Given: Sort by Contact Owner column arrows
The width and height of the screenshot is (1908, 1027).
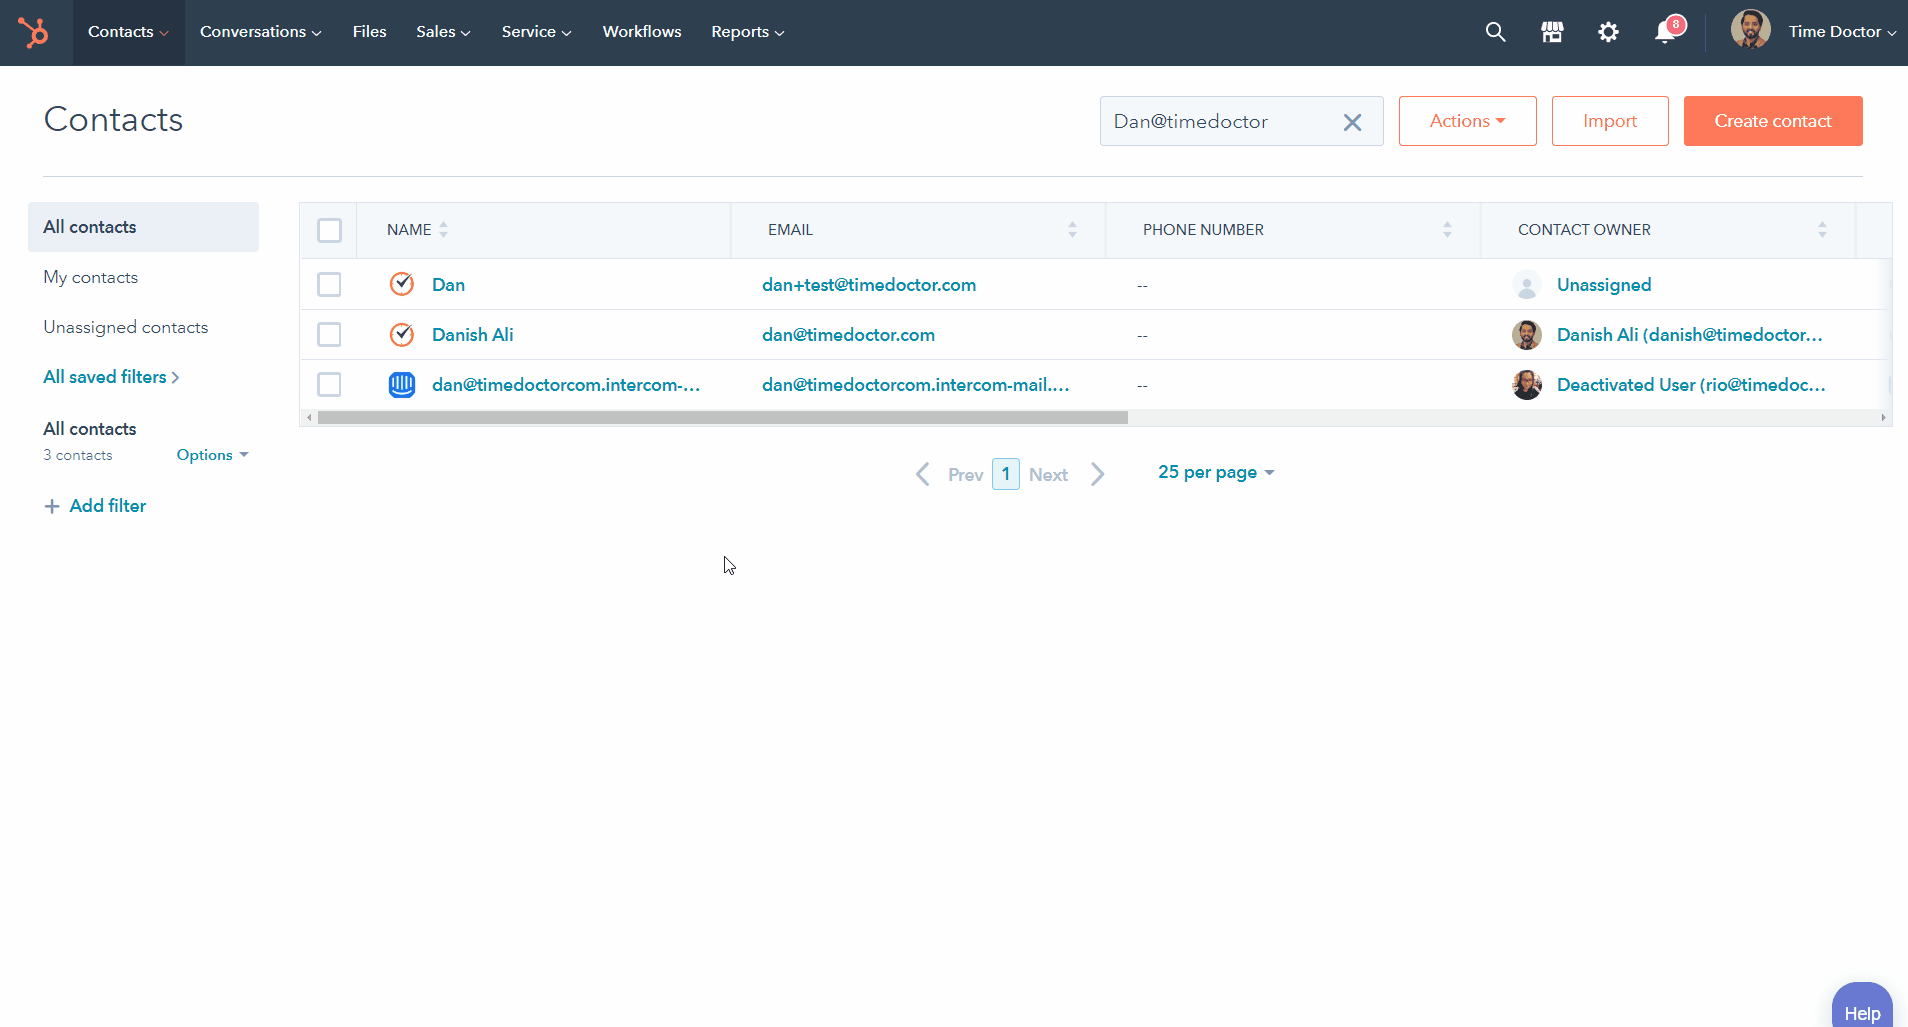Looking at the screenshot, I should tap(1822, 229).
